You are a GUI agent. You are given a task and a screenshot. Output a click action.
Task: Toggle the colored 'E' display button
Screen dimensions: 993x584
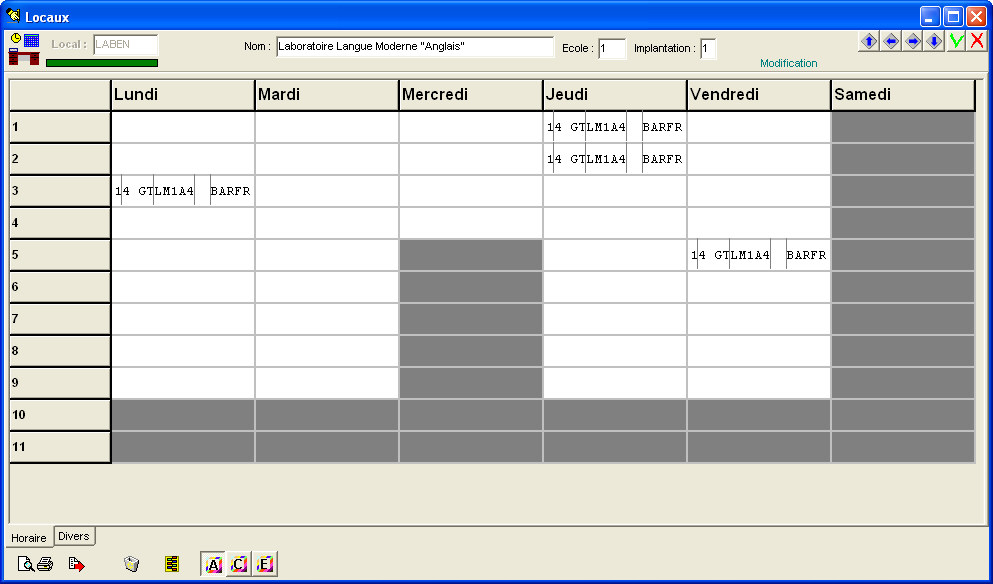pyautogui.click(x=264, y=564)
